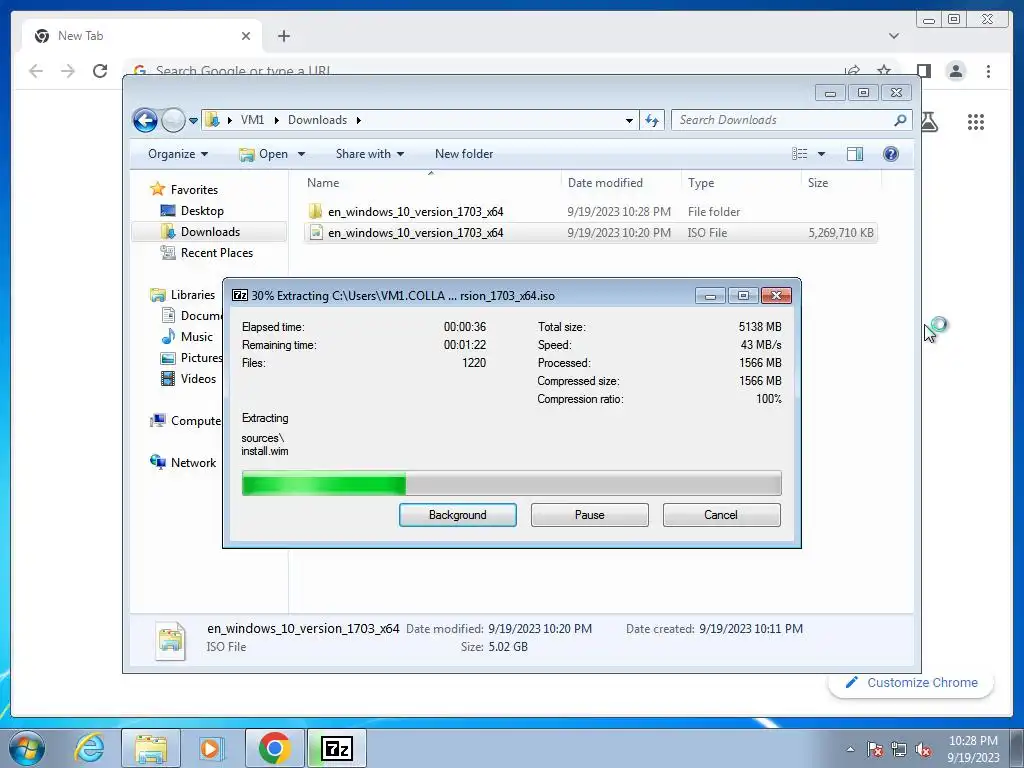Select Downloads in the sidebar
The height and width of the screenshot is (768, 1024).
209,232
